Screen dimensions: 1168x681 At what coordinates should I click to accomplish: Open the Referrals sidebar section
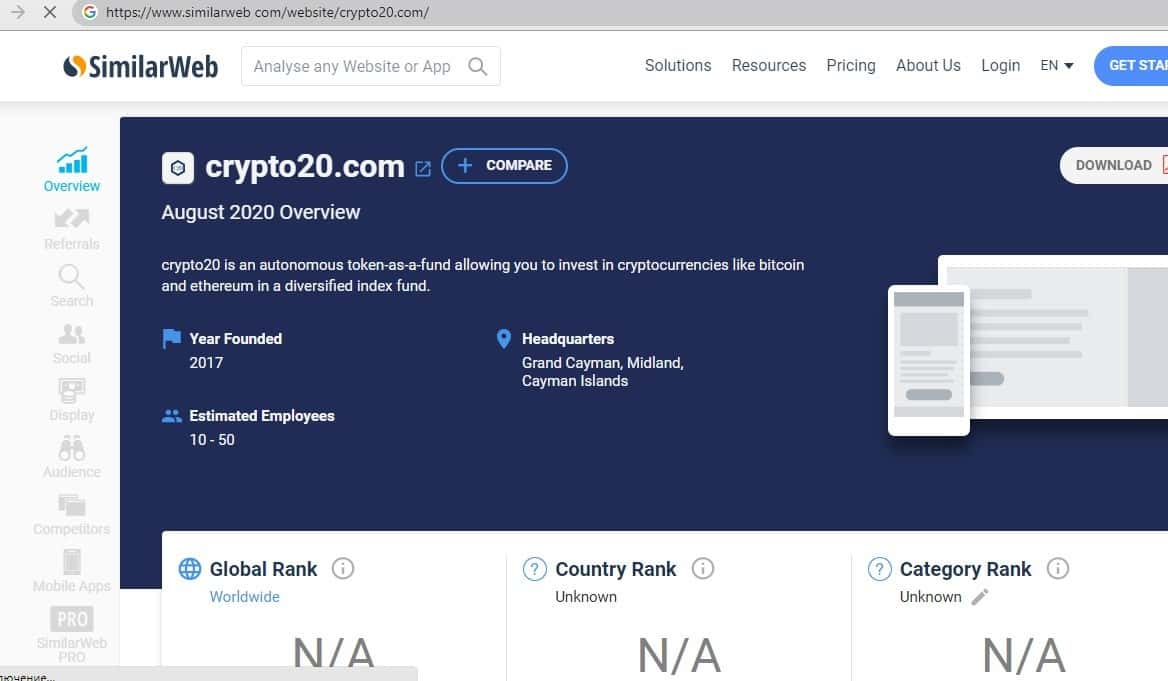pos(72,219)
